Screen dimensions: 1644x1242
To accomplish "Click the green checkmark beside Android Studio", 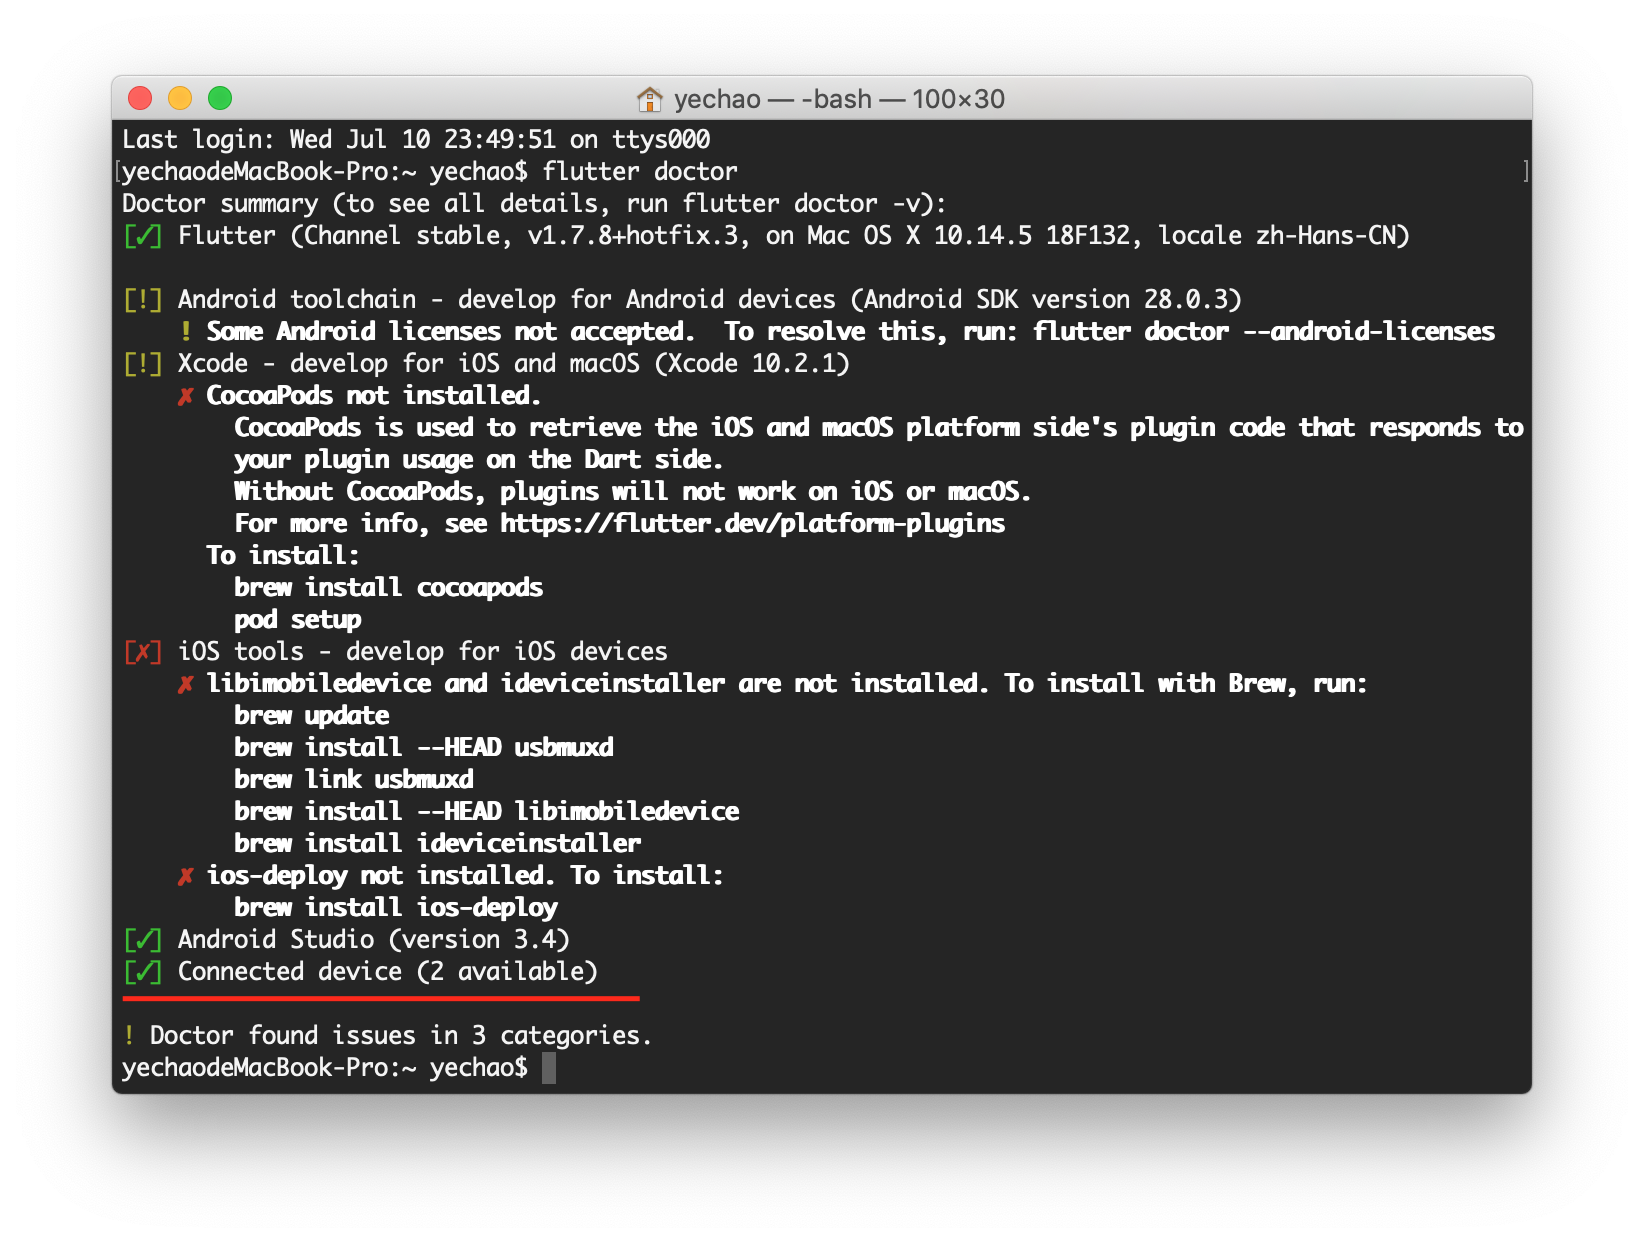I will pyautogui.click(x=142, y=940).
